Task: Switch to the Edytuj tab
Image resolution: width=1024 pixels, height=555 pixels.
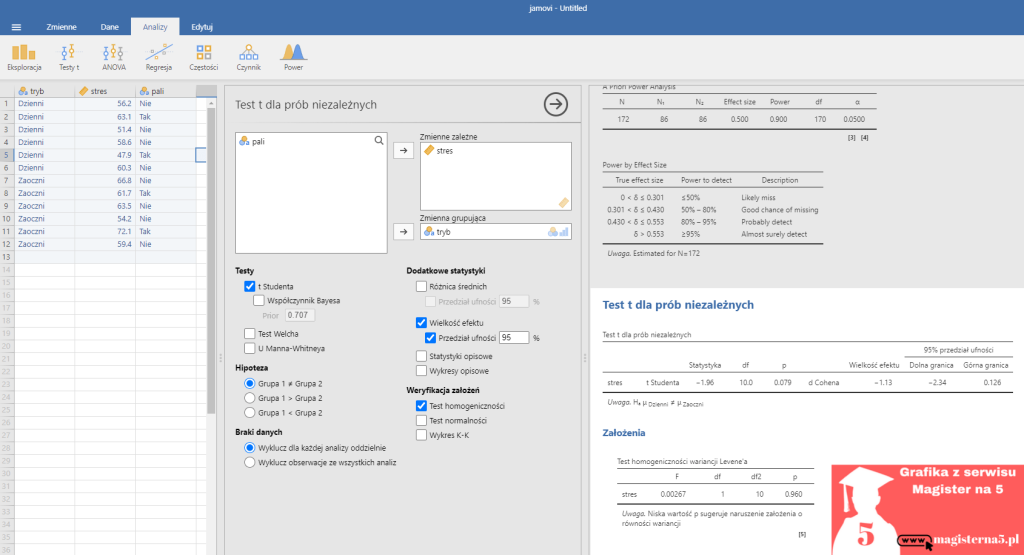Action: click(202, 27)
